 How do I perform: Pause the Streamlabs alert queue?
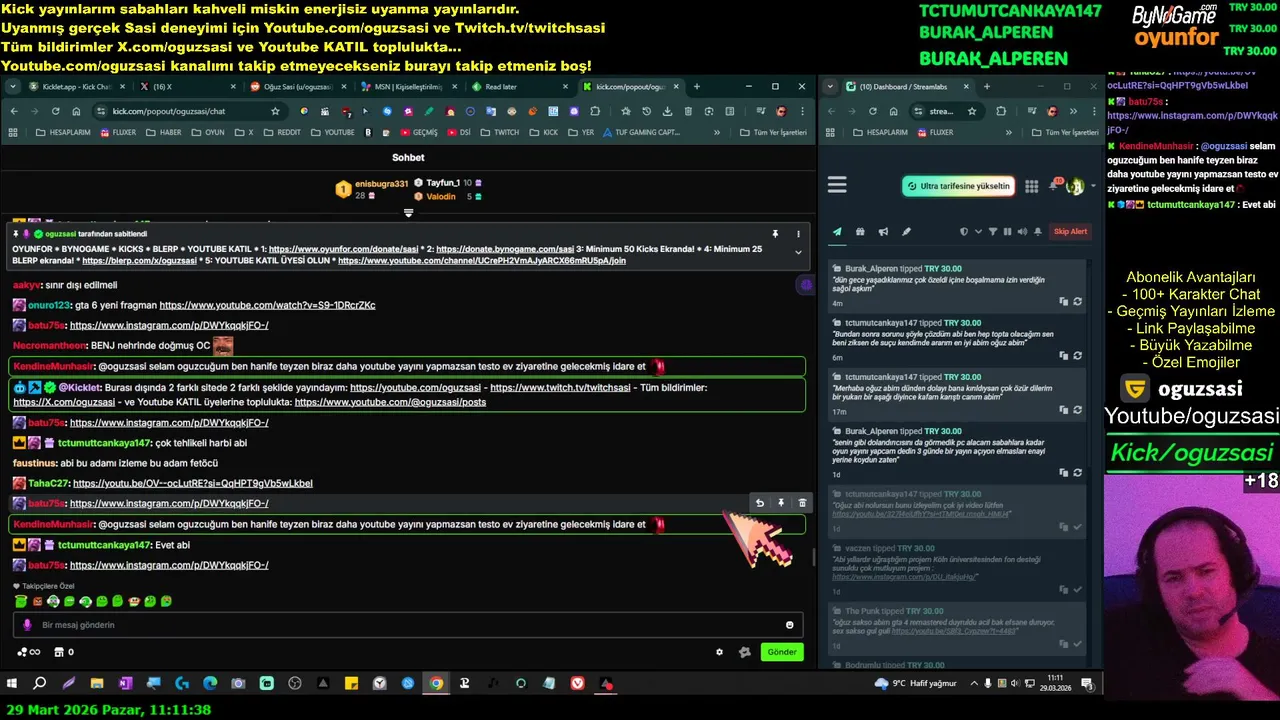coord(1007,232)
